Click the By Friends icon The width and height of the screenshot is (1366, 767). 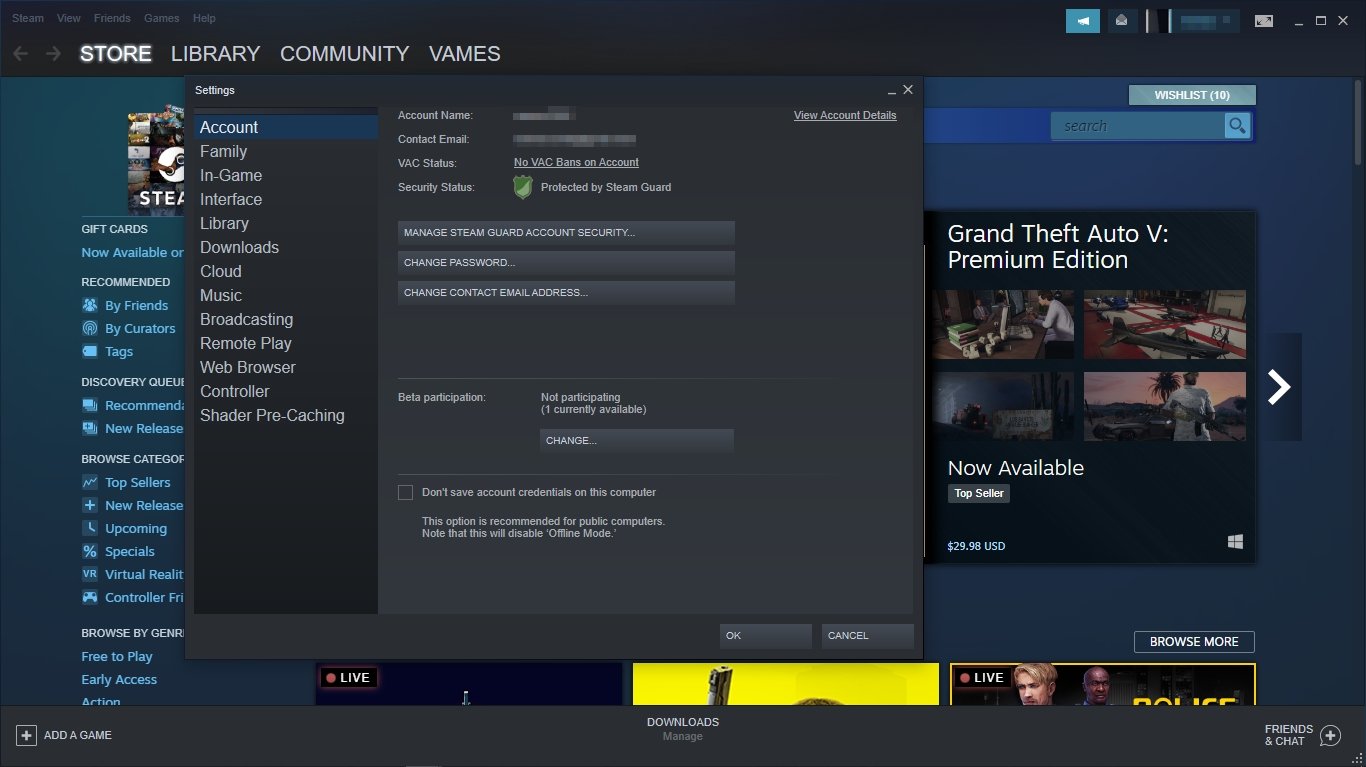pos(89,305)
